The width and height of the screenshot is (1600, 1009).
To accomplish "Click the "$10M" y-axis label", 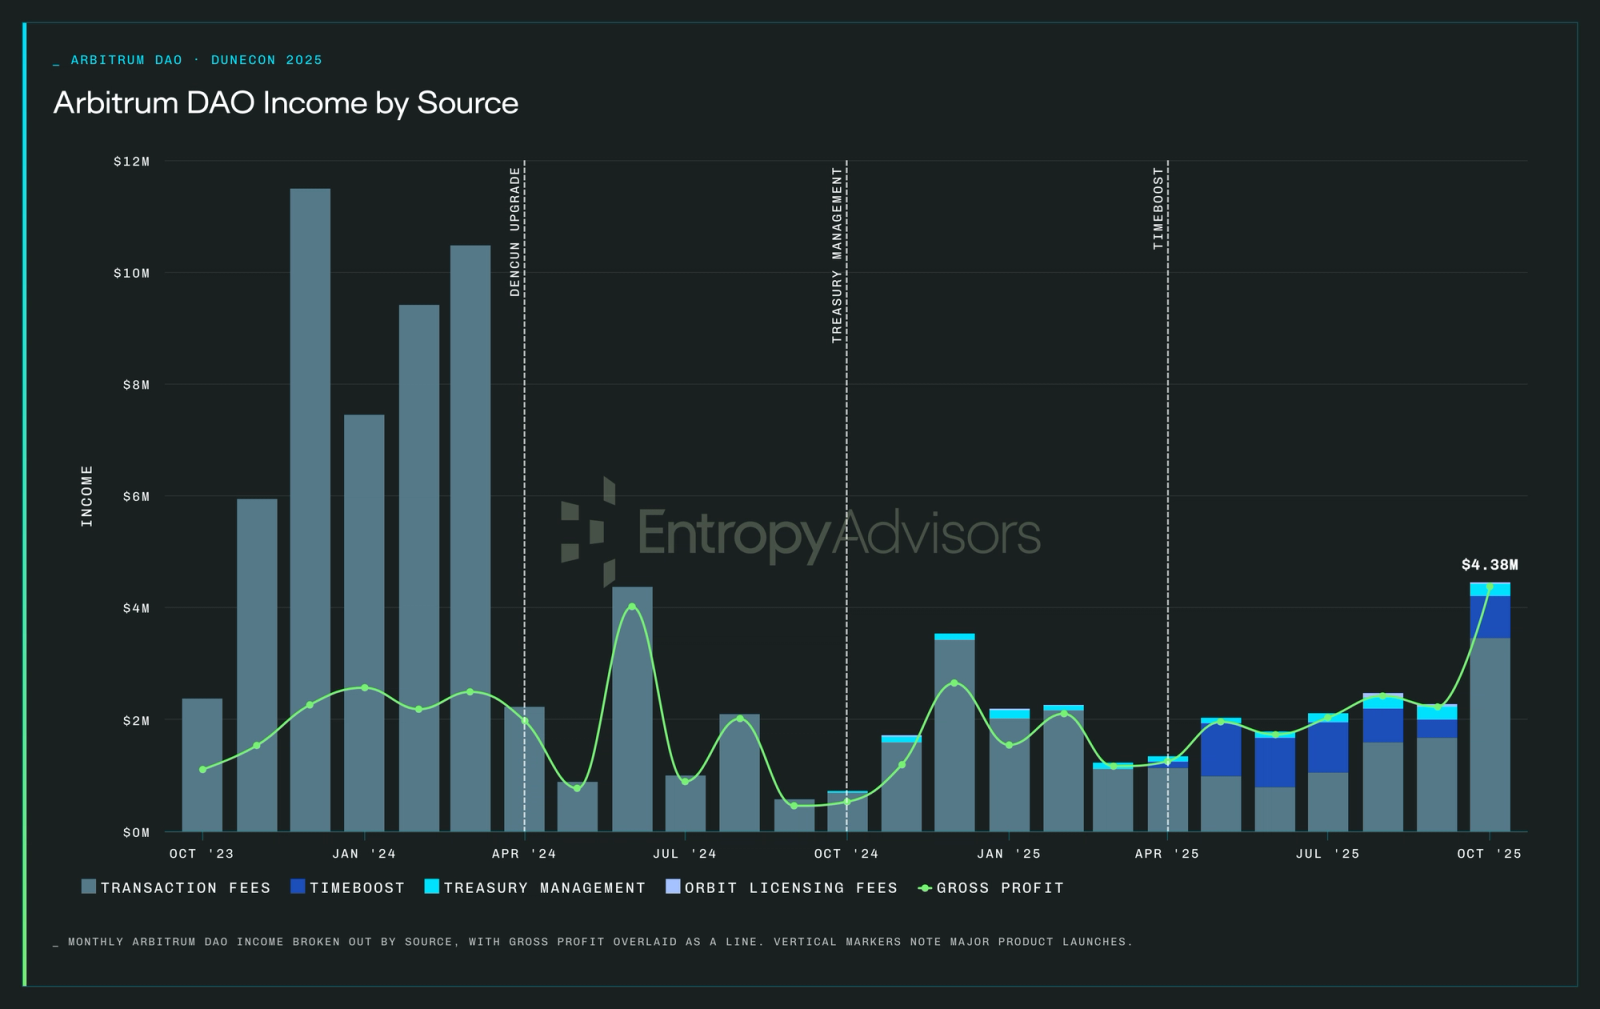I will [x=132, y=273].
